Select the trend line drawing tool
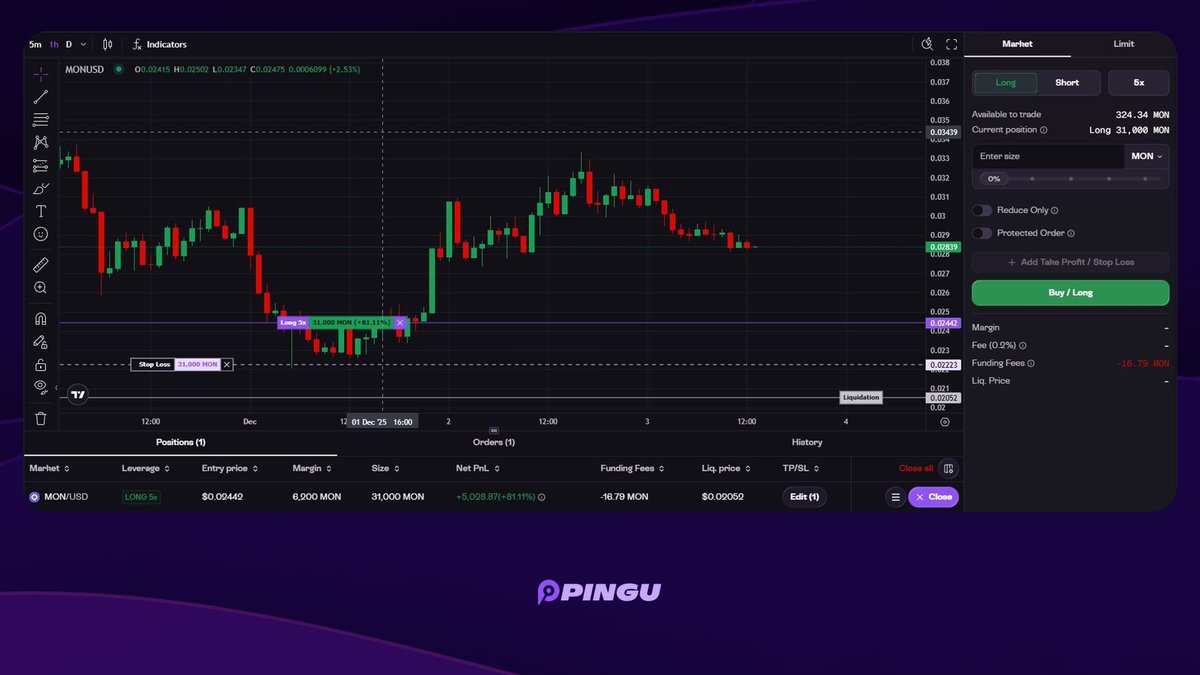Viewport: 1200px width, 675px height. coord(41,97)
